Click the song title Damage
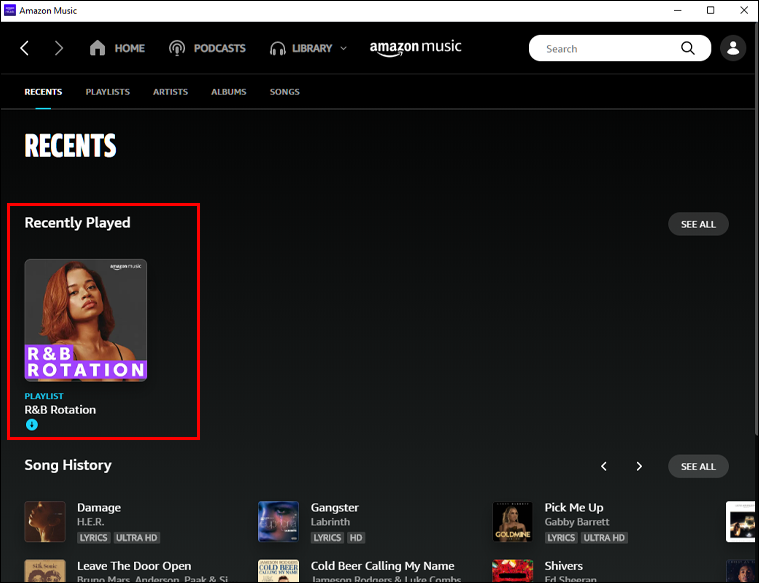Image resolution: width=759 pixels, height=583 pixels. (99, 507)
